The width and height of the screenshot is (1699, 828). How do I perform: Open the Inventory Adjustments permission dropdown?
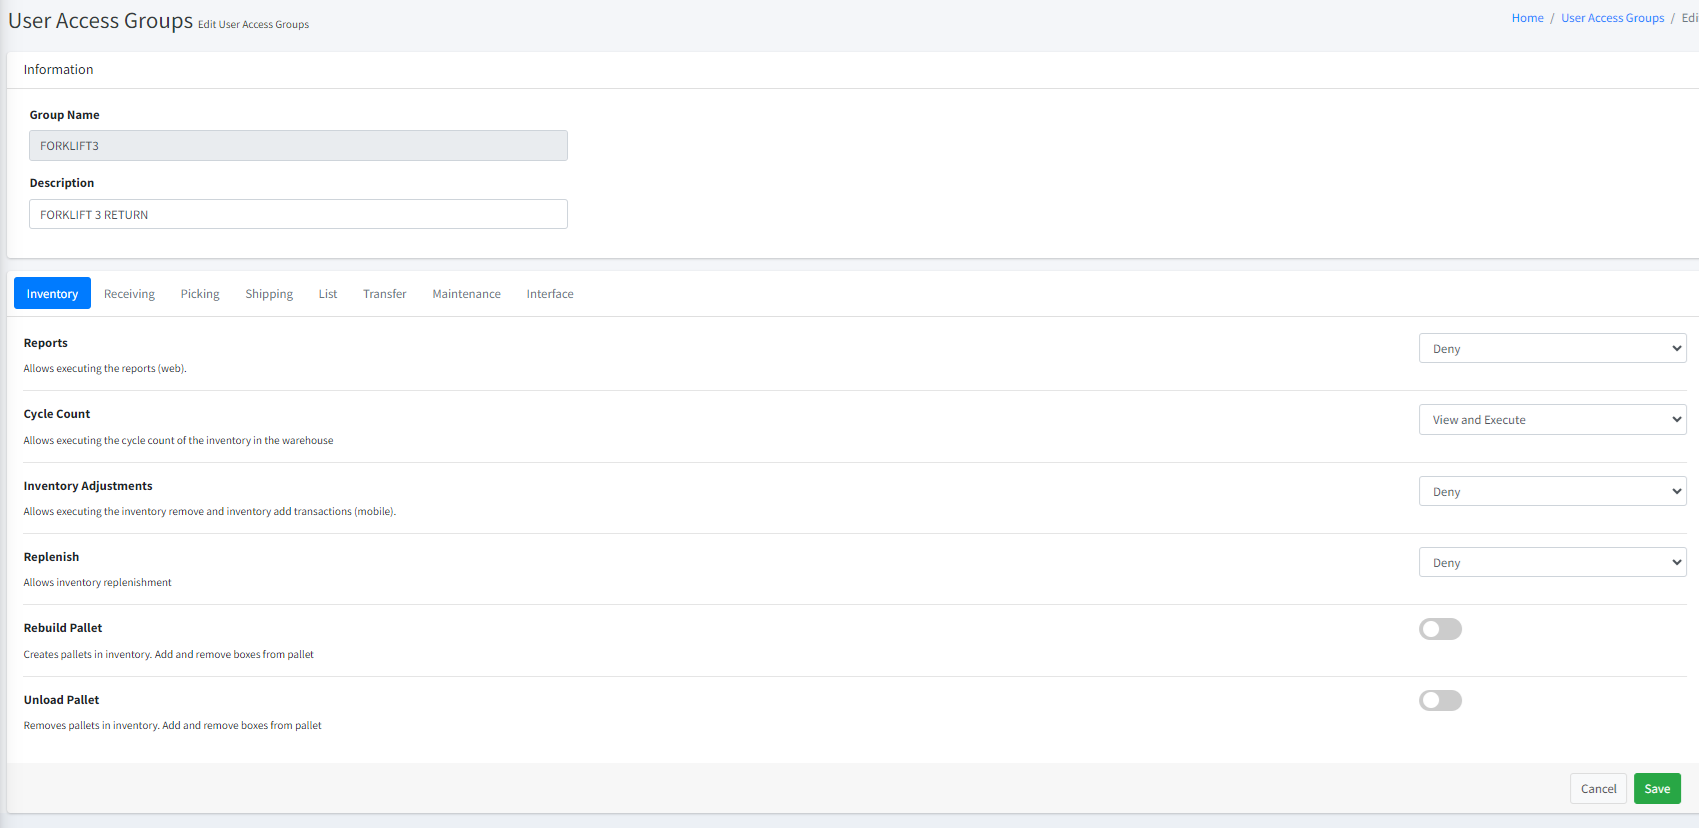[1552, 492]
